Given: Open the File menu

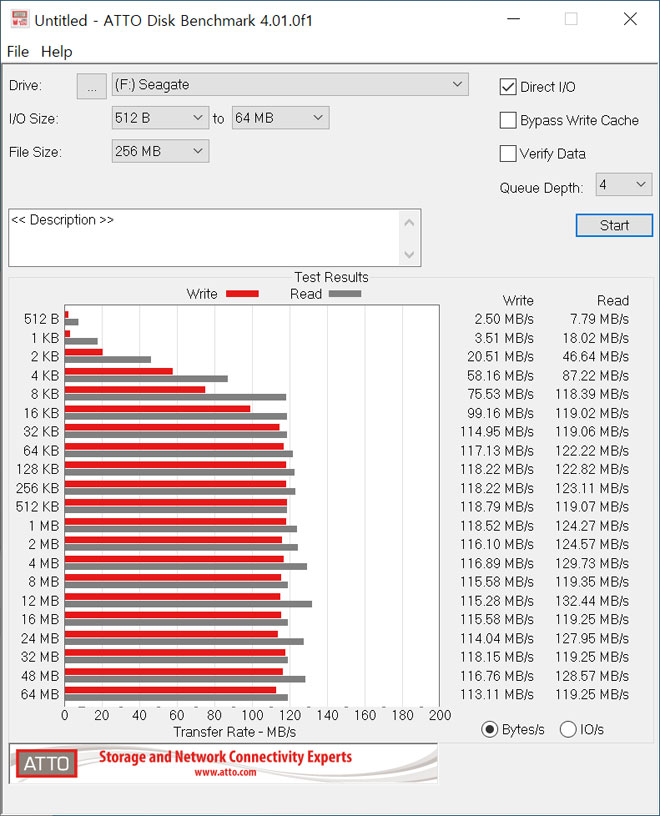Looking at the screenshot, I should (x=18, y=52).
